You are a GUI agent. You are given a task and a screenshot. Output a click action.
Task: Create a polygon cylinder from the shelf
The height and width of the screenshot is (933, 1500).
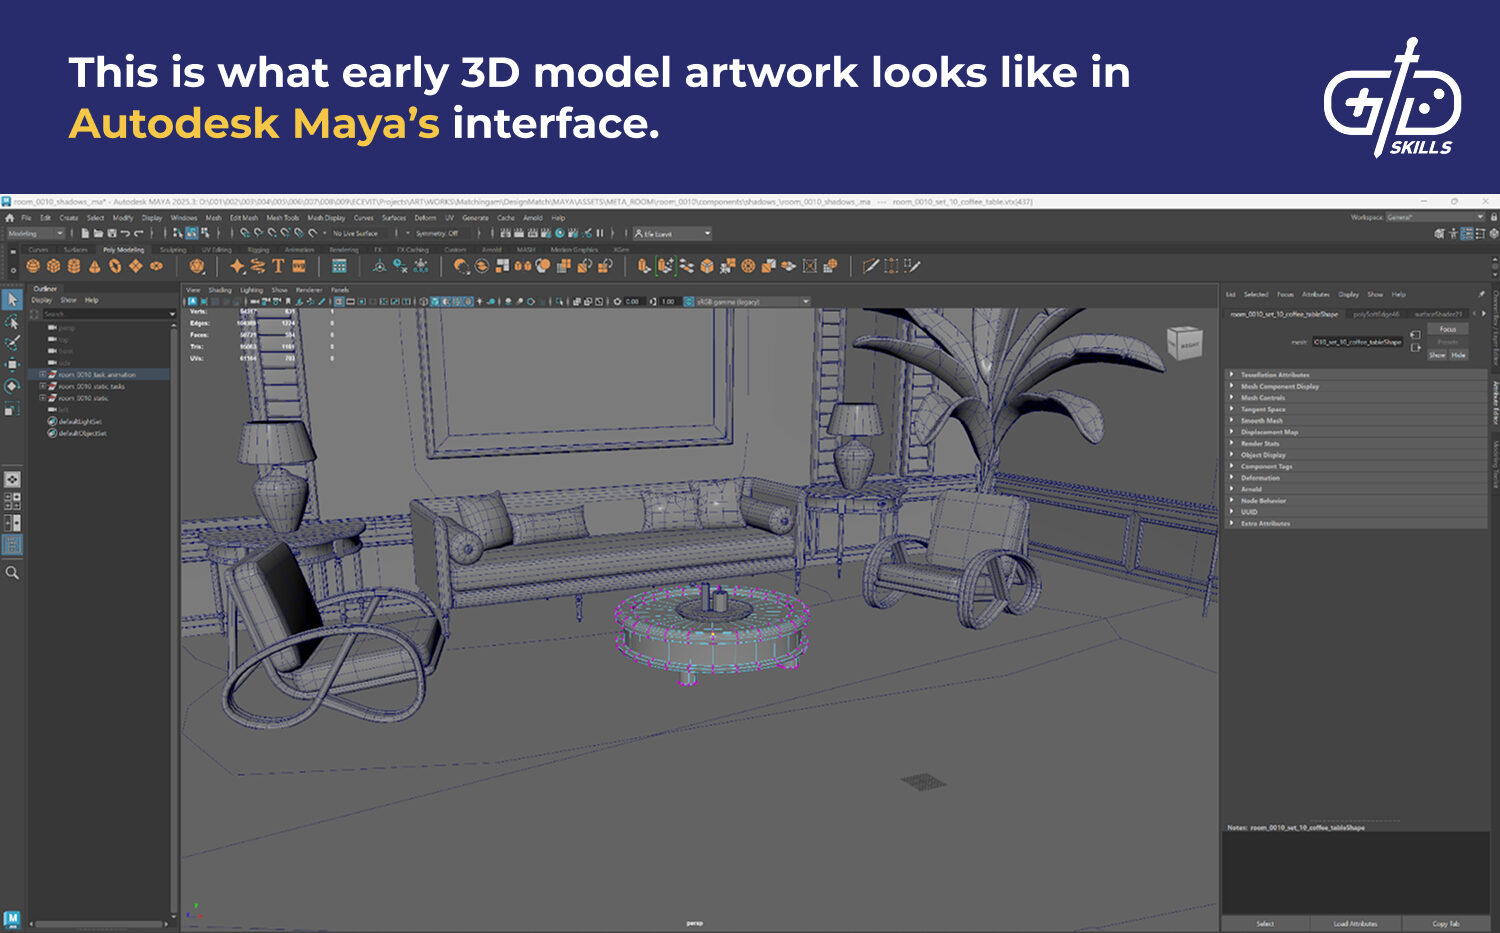[x=74, y=266]
